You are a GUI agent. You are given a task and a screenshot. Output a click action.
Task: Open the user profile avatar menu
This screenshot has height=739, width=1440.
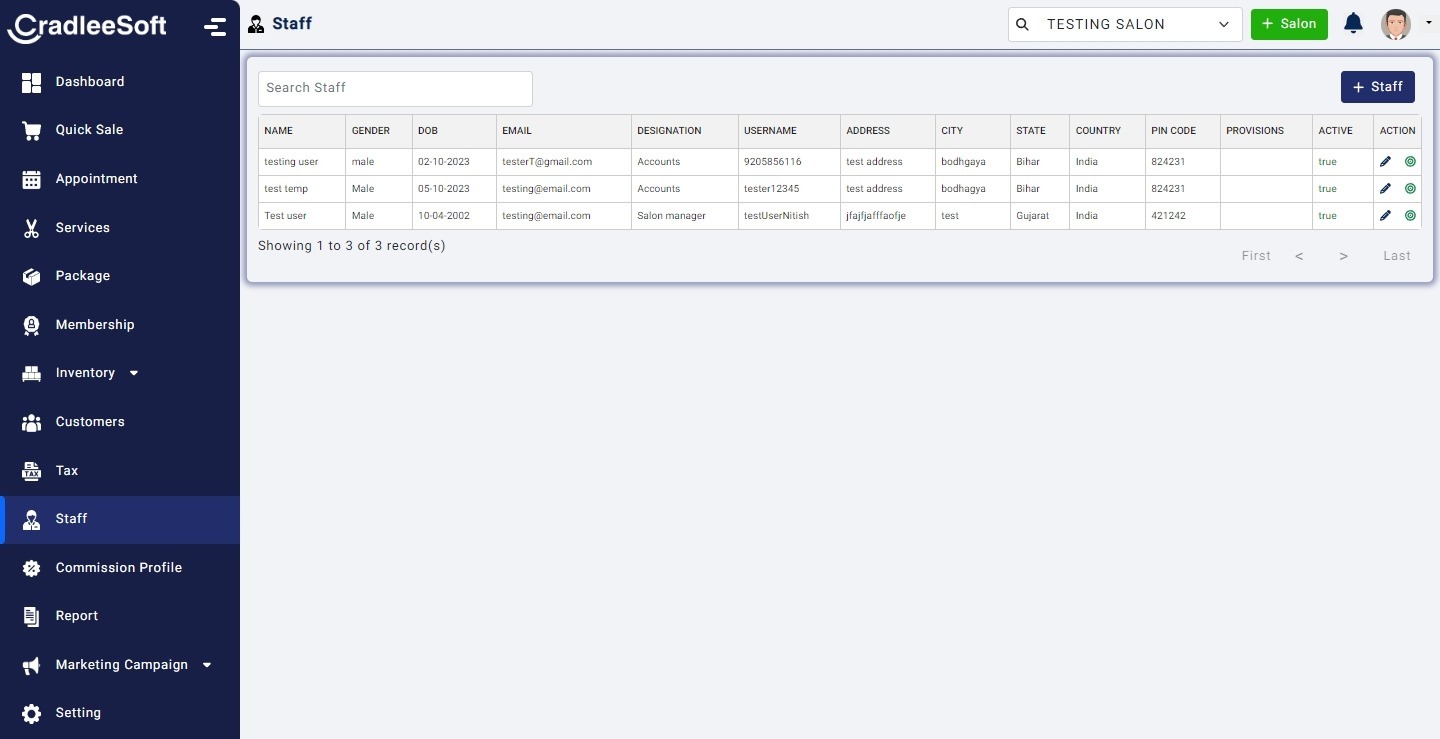(x=1396, y=24)
